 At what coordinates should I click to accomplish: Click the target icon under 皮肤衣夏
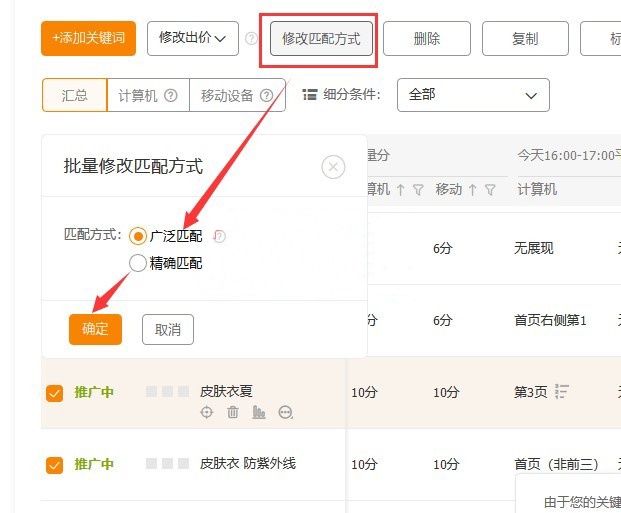tap(207, 412)
